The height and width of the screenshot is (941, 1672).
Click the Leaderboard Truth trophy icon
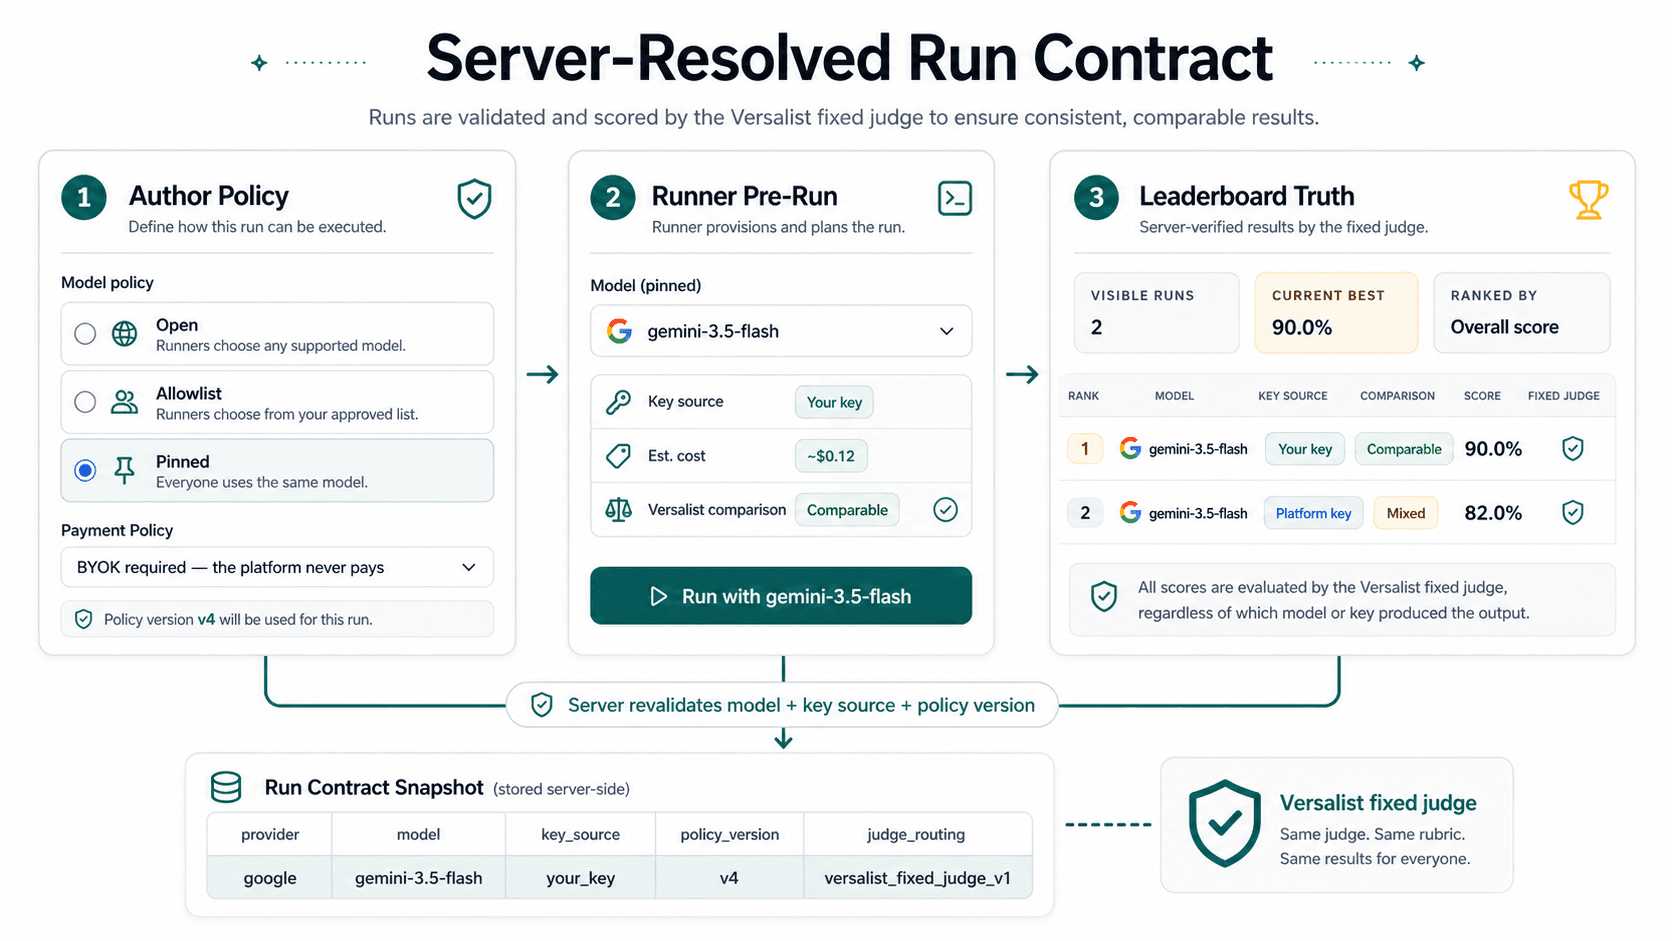(1588, 200)
